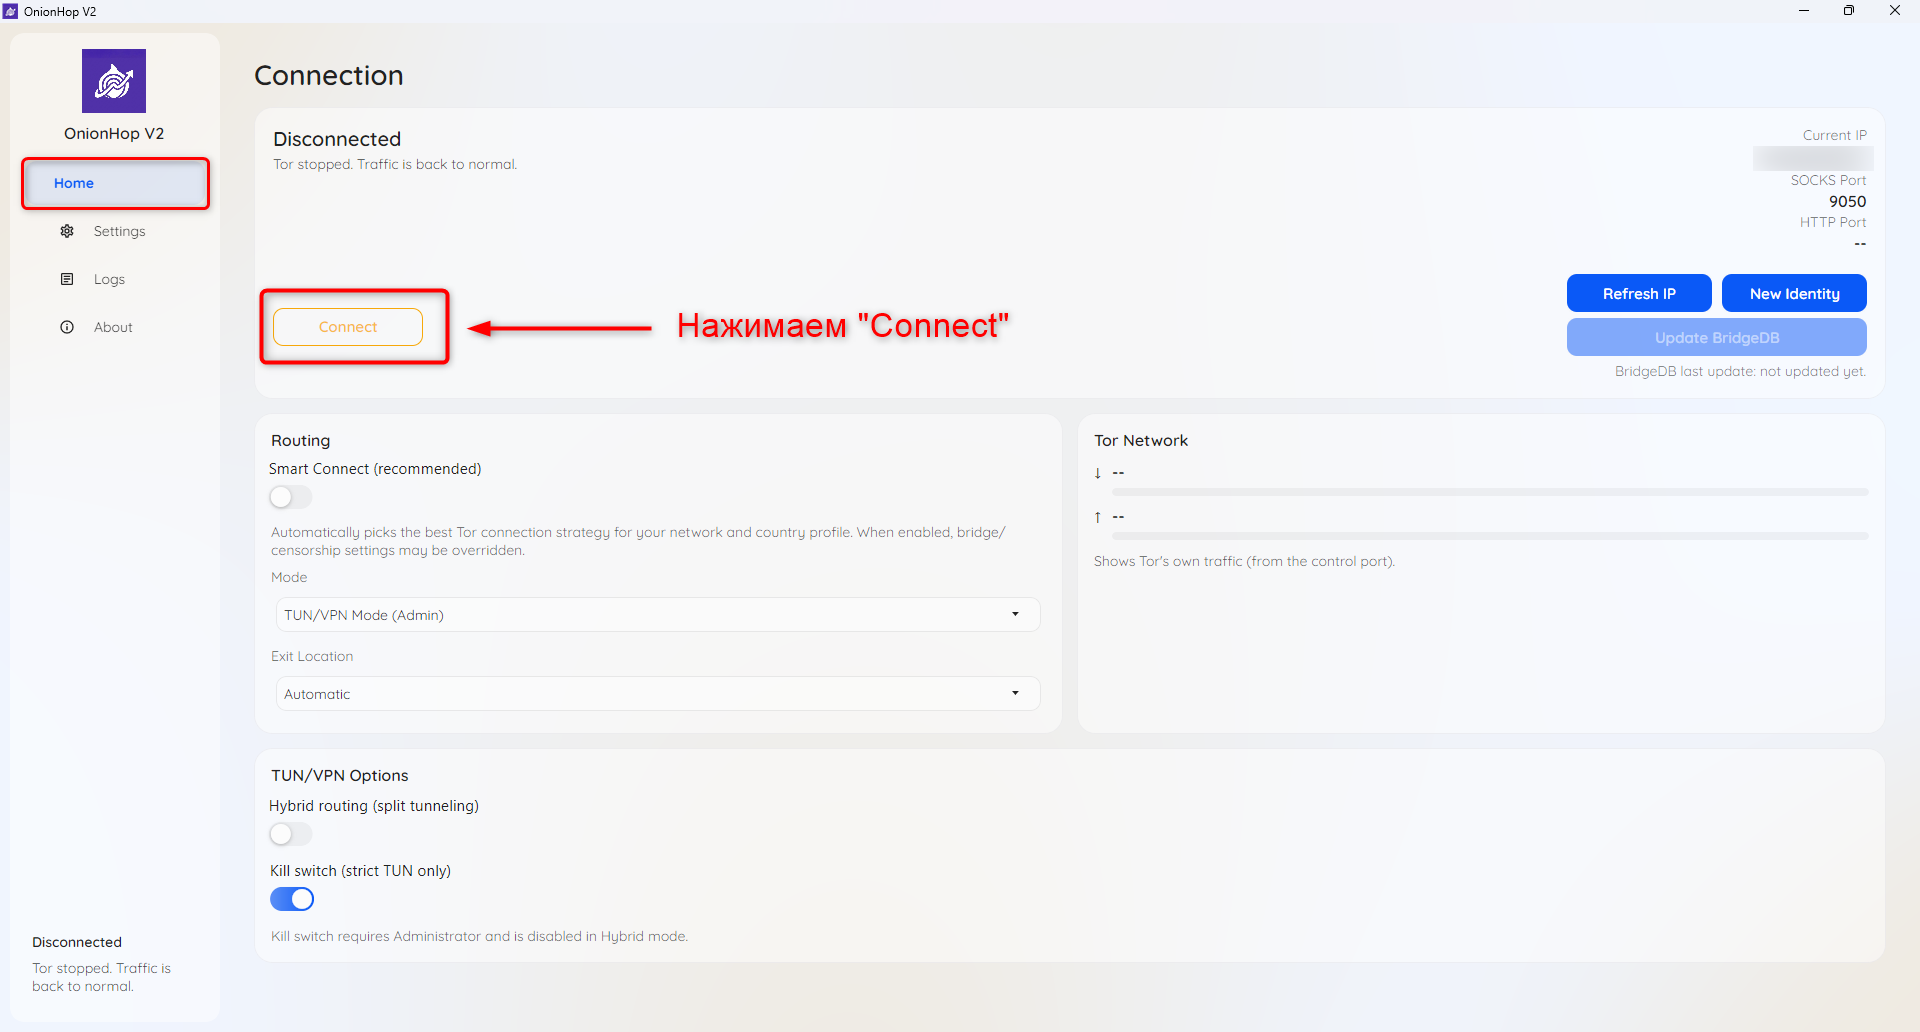Click the Exit Location dropdown arrow
This screenshot has height=1032, width=1920.
click(1015, 693)
